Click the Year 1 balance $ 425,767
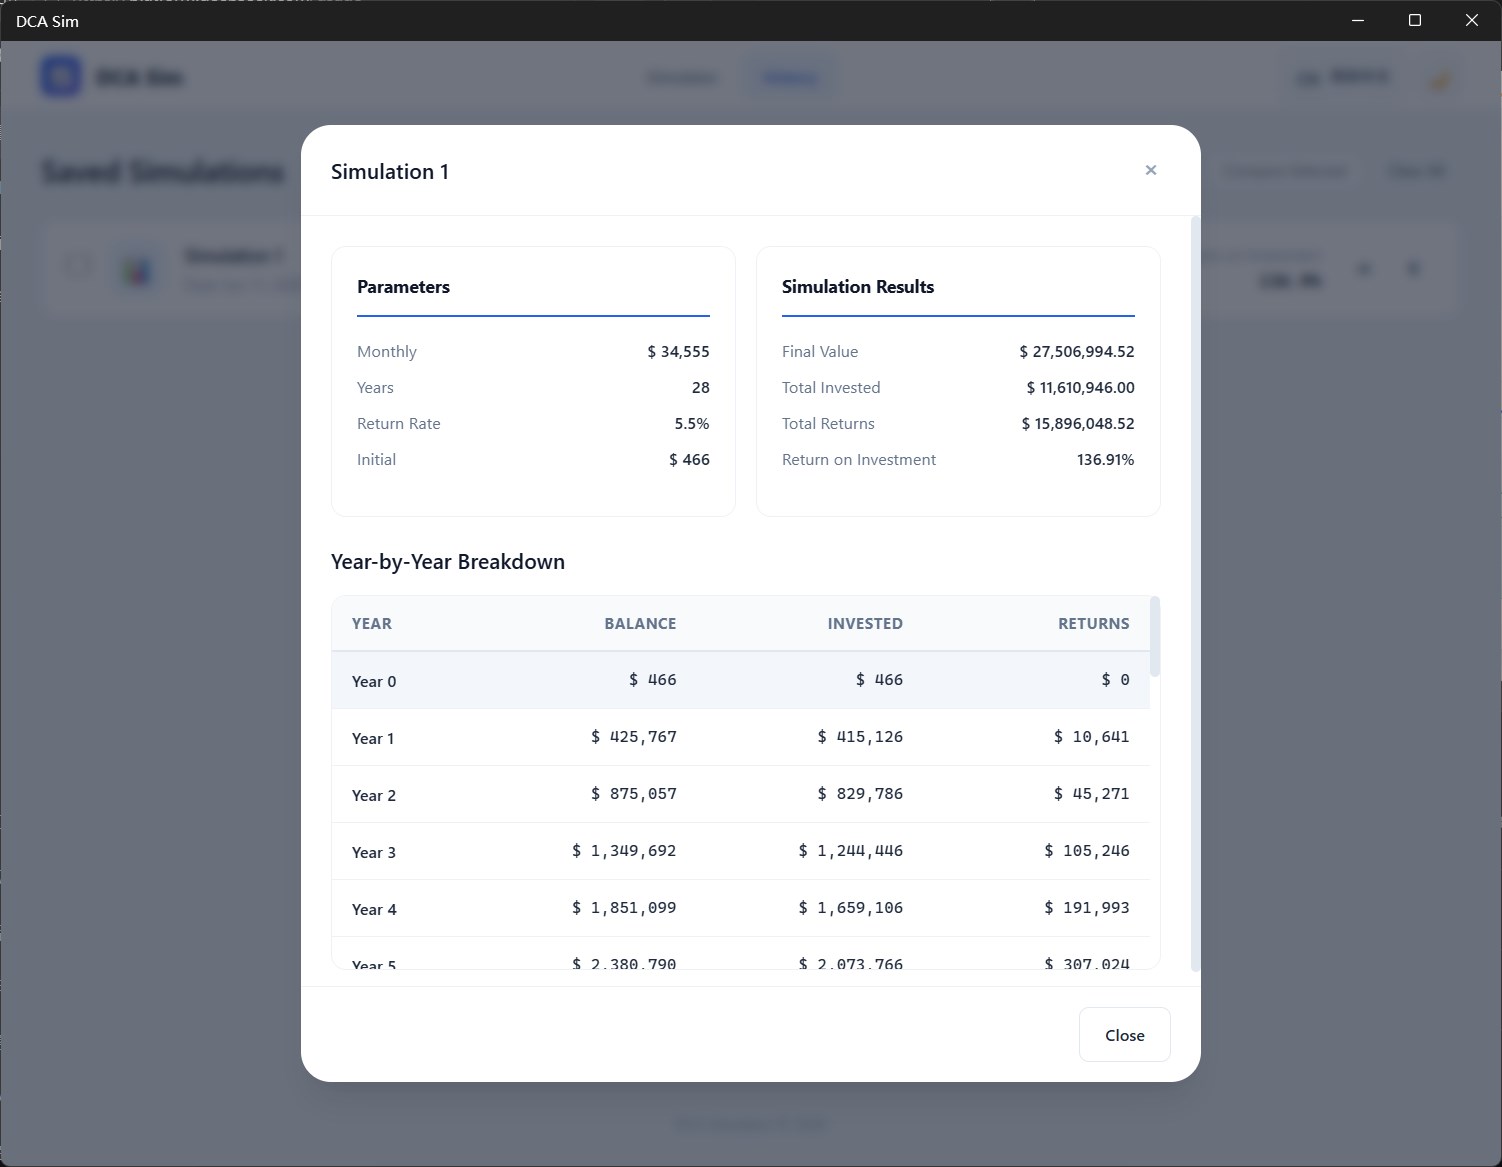This screenshot has width=1502, height=1167. 634,737
